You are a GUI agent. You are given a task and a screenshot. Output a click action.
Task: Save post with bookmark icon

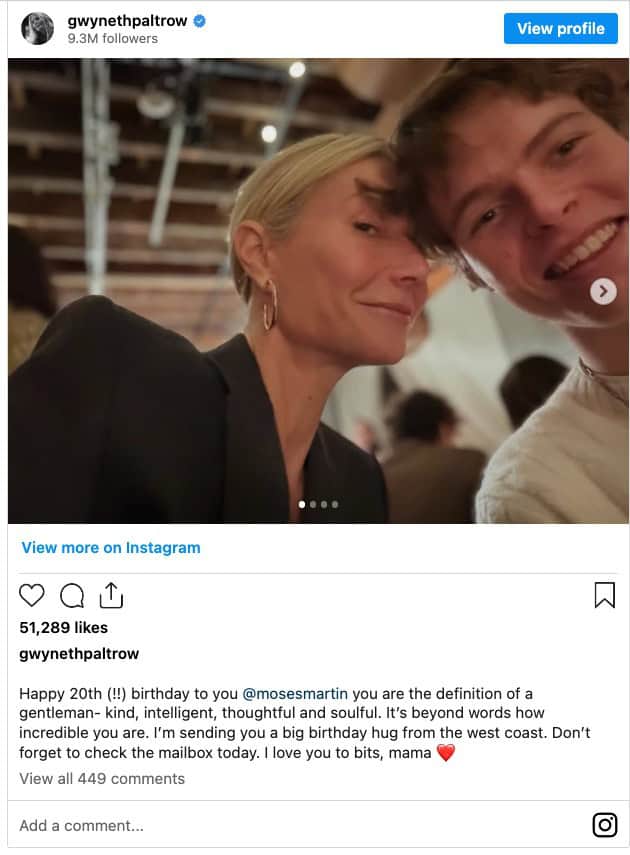click(604, 596)
